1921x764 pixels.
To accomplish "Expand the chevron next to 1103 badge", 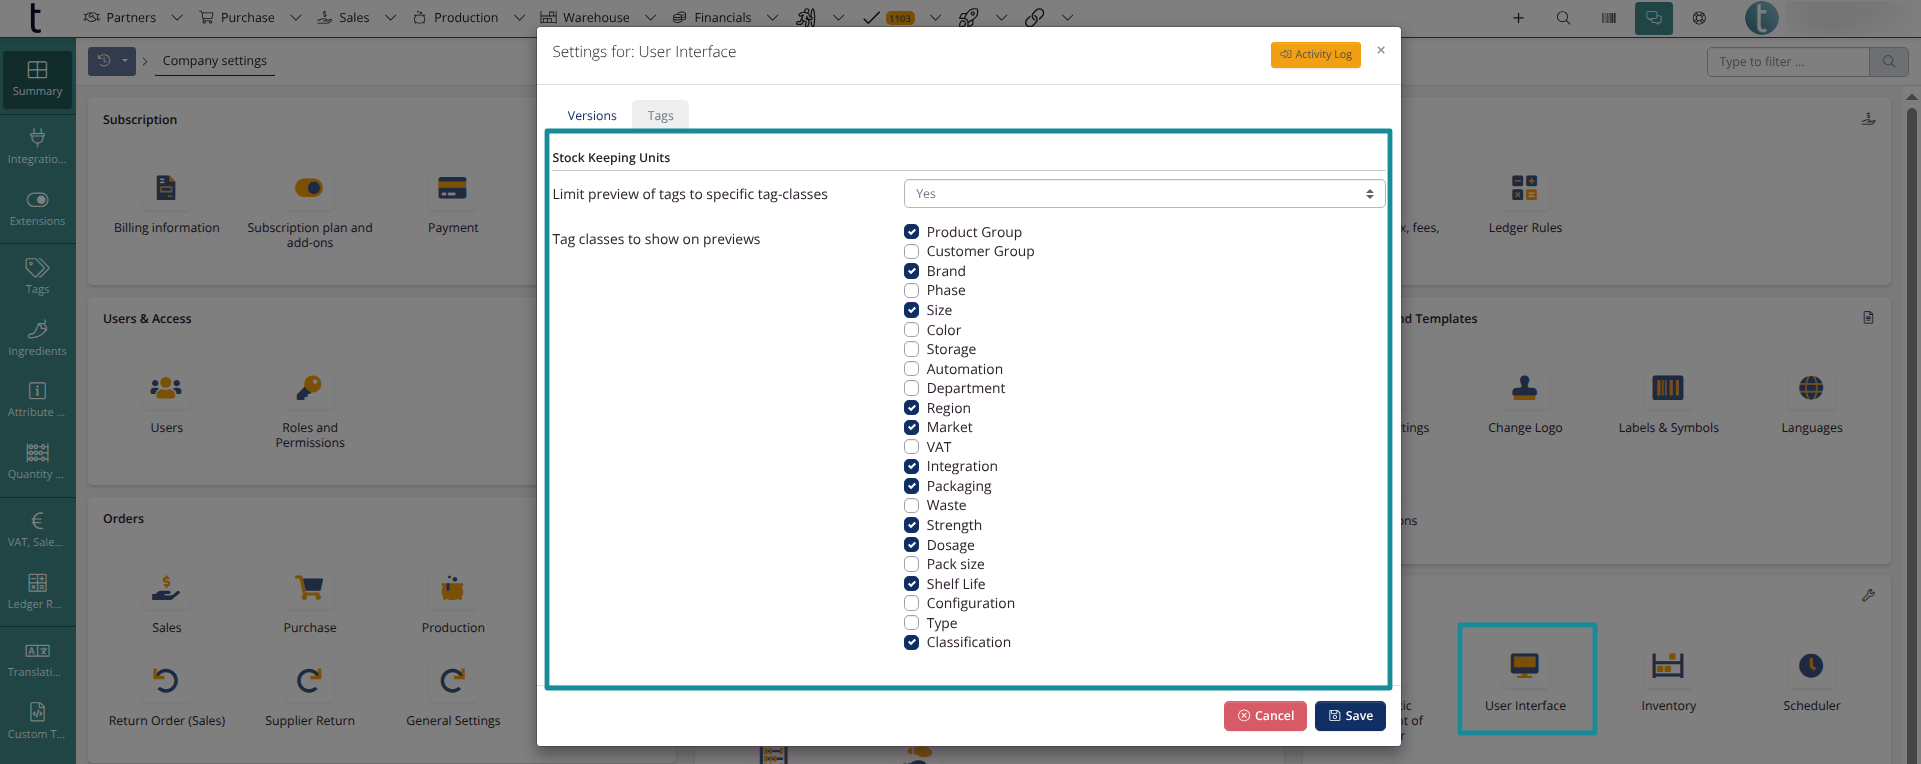I will (x=935, y=18).
